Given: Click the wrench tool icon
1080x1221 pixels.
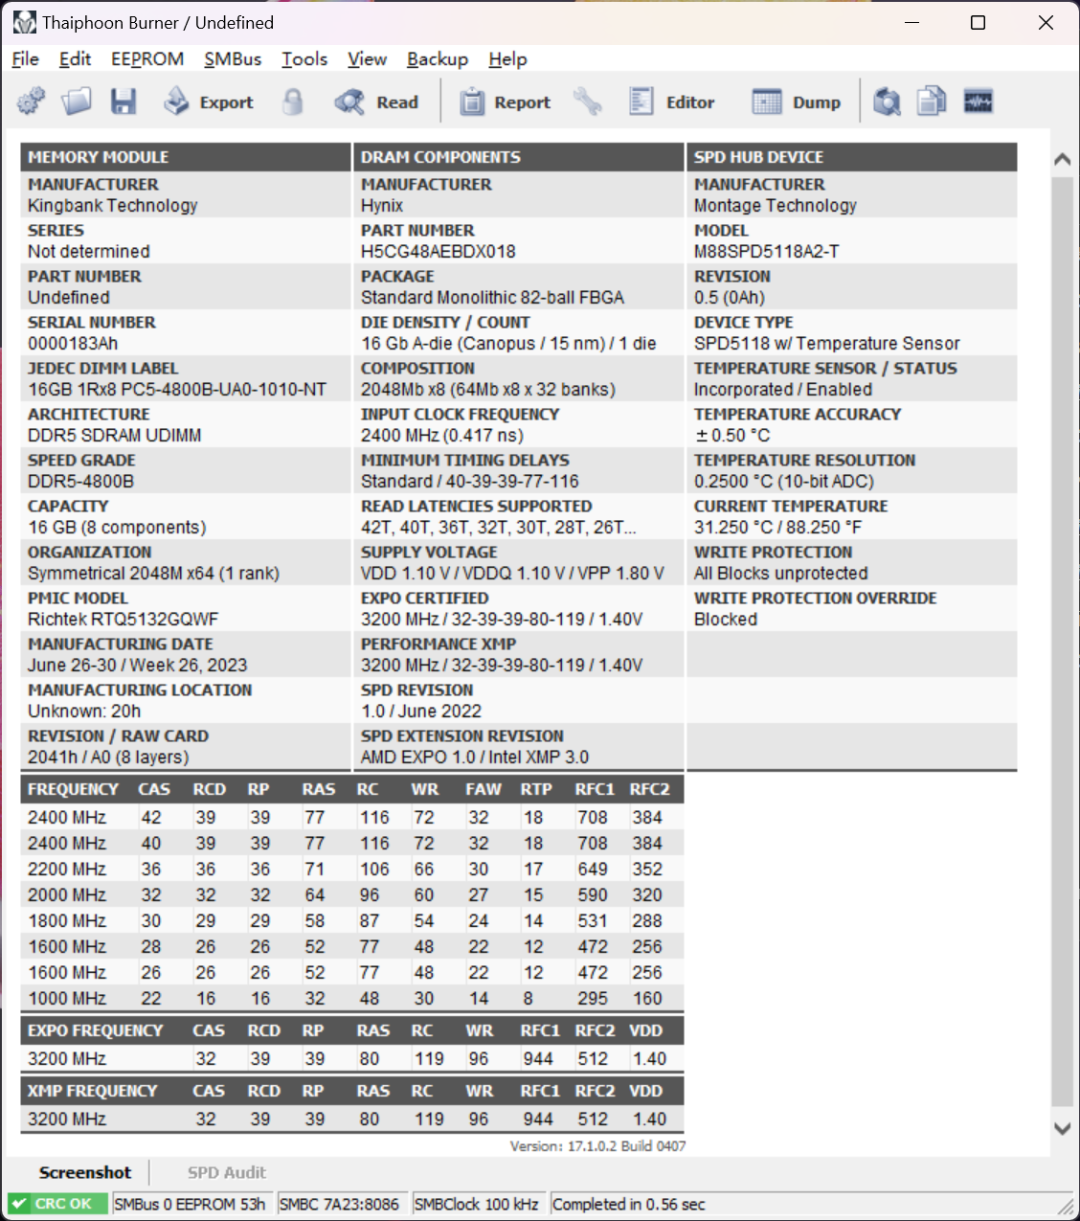Looking at the screenshot, I should click(x=588, y=102).
